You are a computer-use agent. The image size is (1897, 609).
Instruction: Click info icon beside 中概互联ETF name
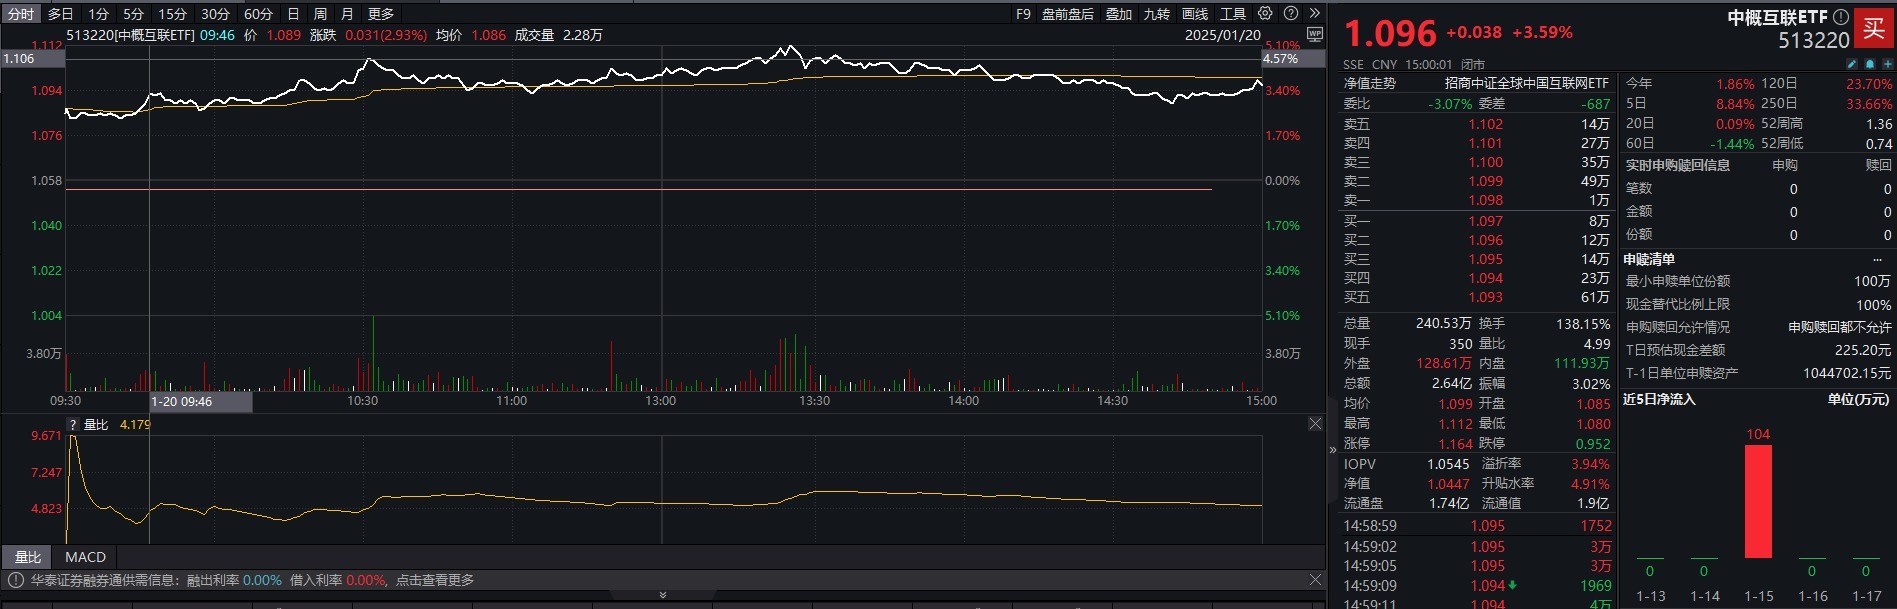[x=1840, y=17]
